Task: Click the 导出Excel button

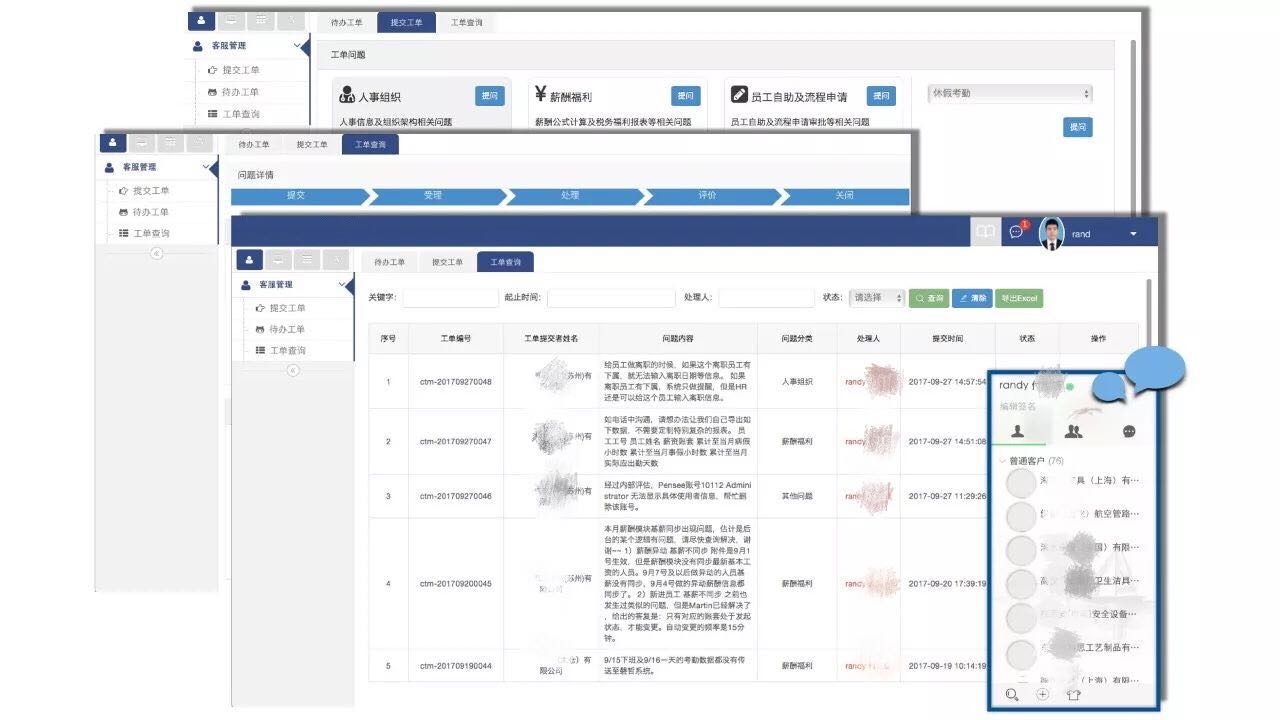Action: pyautogui.click(x=1019, y=298)
